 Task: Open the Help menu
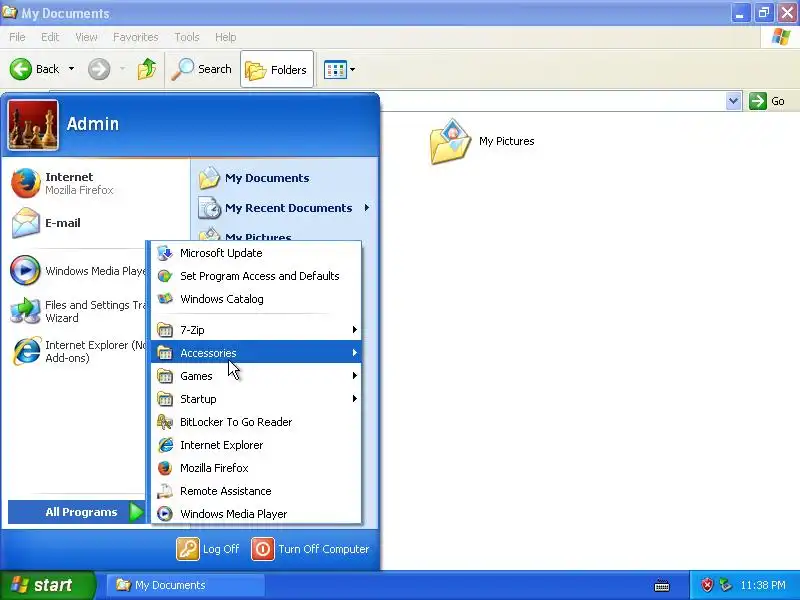[x=226, y=37]
